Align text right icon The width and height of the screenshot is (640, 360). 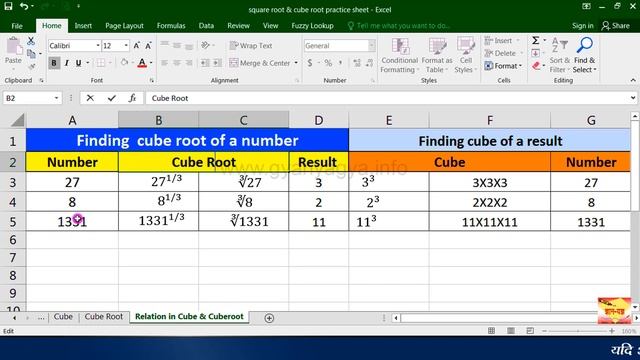[189, 63]
